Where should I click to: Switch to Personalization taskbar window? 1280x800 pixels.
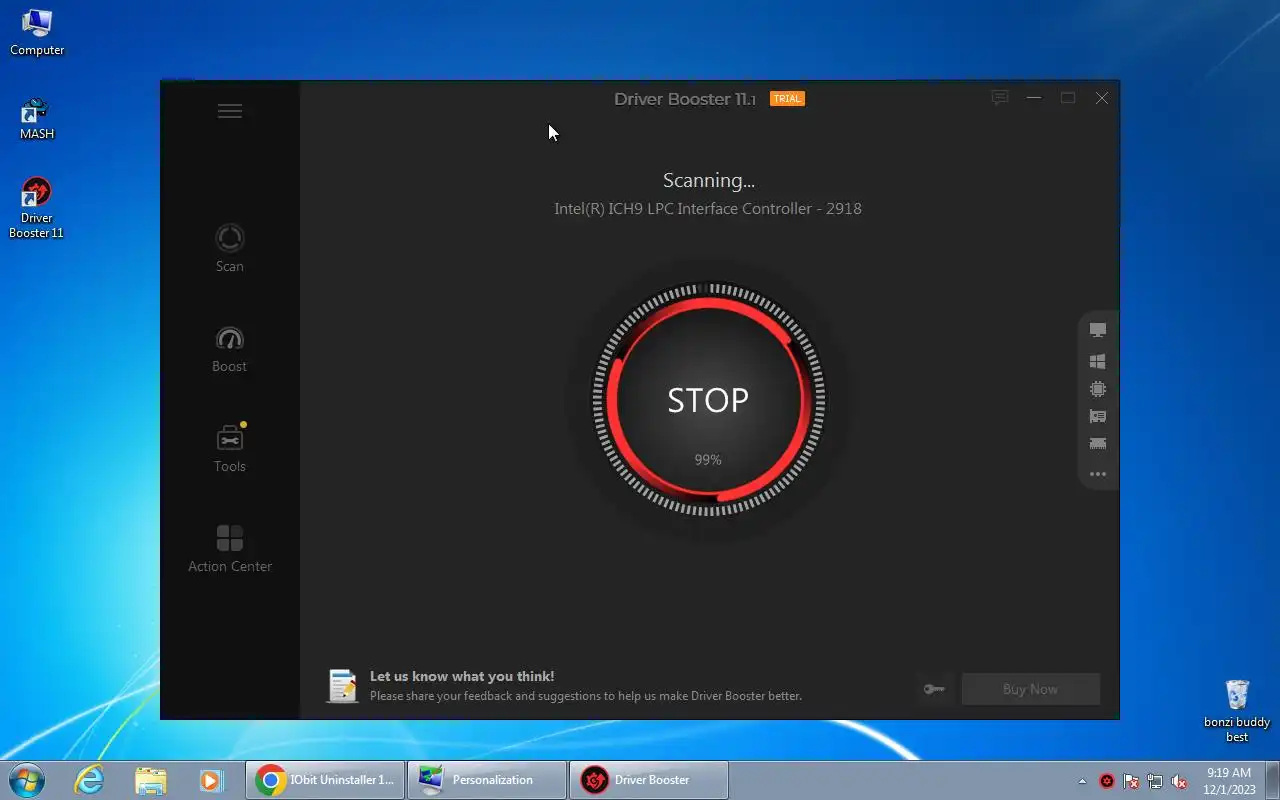(487, 780)
